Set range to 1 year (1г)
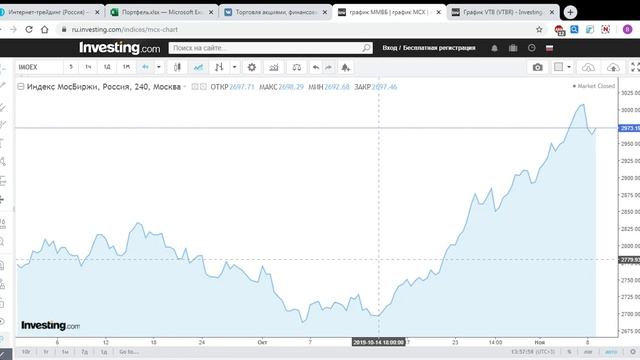The width and height of the screenshot is (640, 360). pyautogui.click(x=46, y=352)
